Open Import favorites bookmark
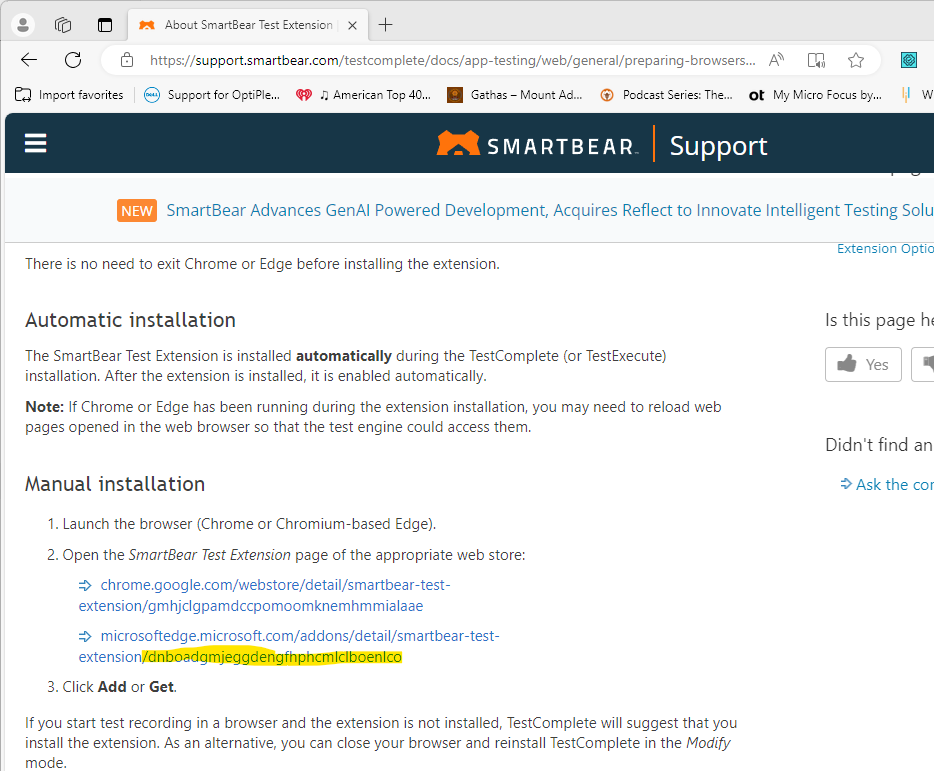 (x=69, y=95)
